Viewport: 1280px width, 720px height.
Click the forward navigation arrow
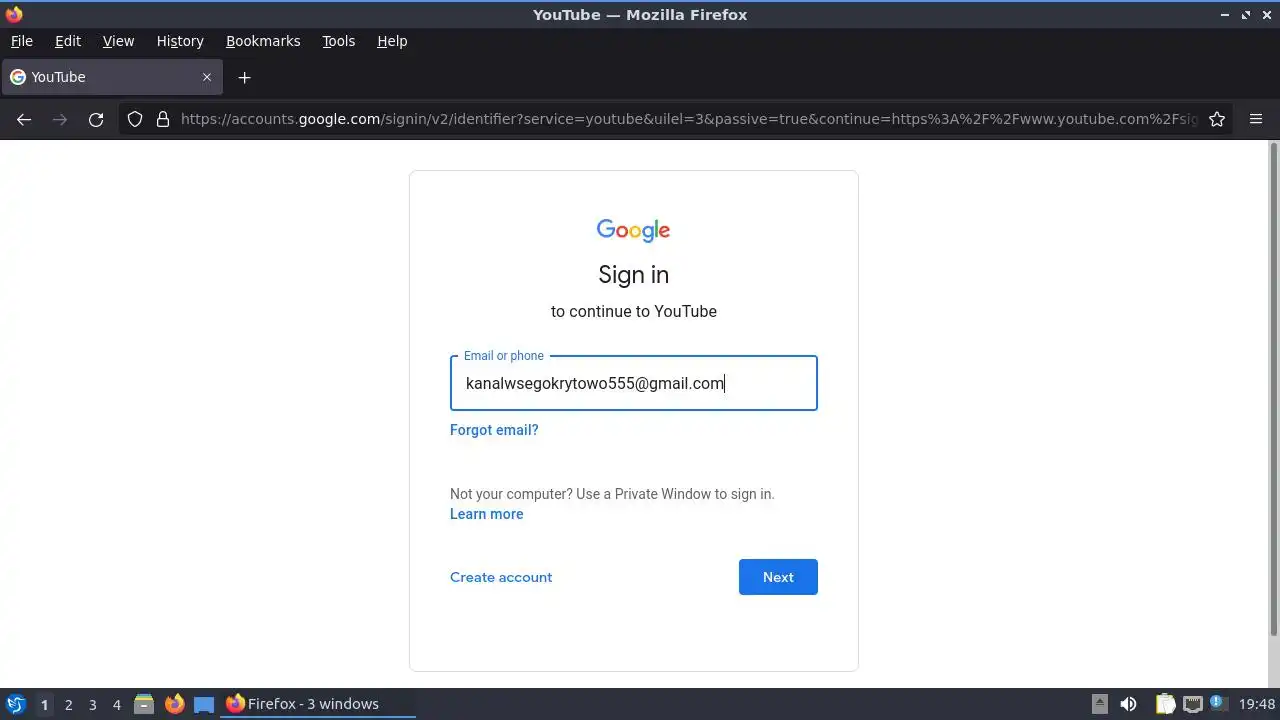click(60, 119)
